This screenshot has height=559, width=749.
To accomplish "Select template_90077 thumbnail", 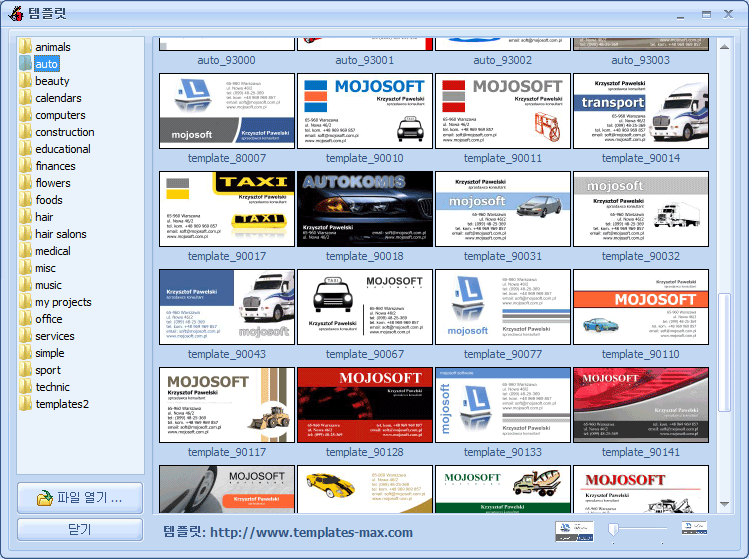I will click(503, 307).
